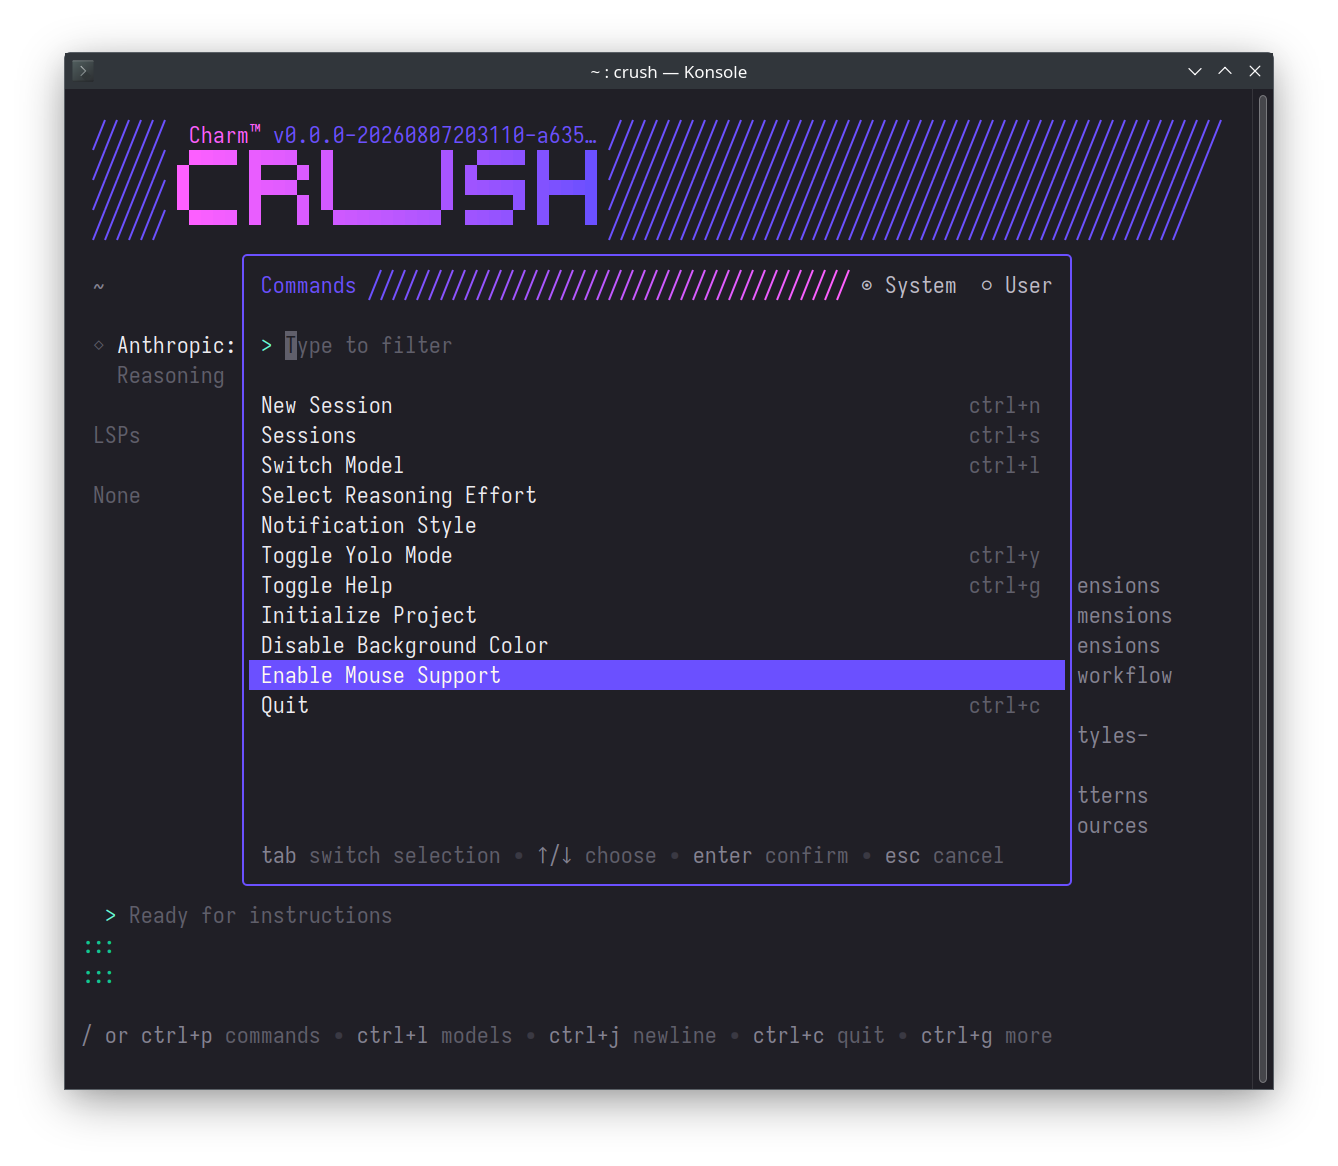This screenshot has height=1166, width=1338.
Task: Select the User commands radio option
Action: [1016, 286]
